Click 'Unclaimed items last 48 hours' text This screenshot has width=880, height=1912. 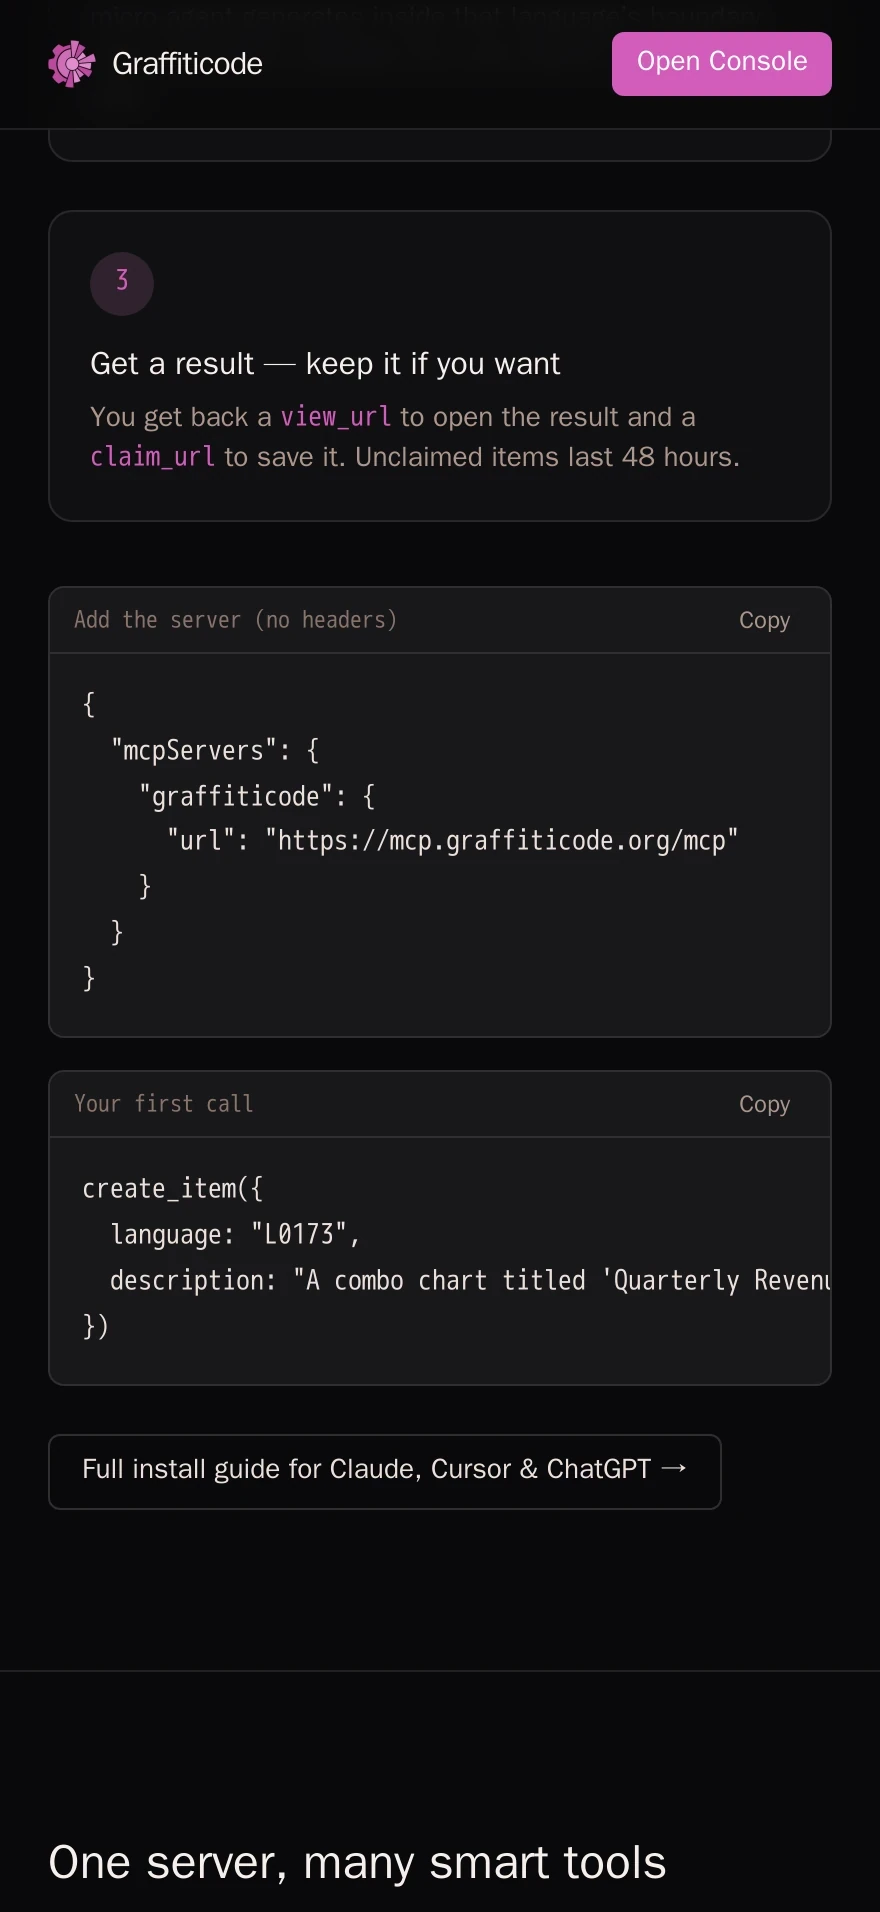547,457
